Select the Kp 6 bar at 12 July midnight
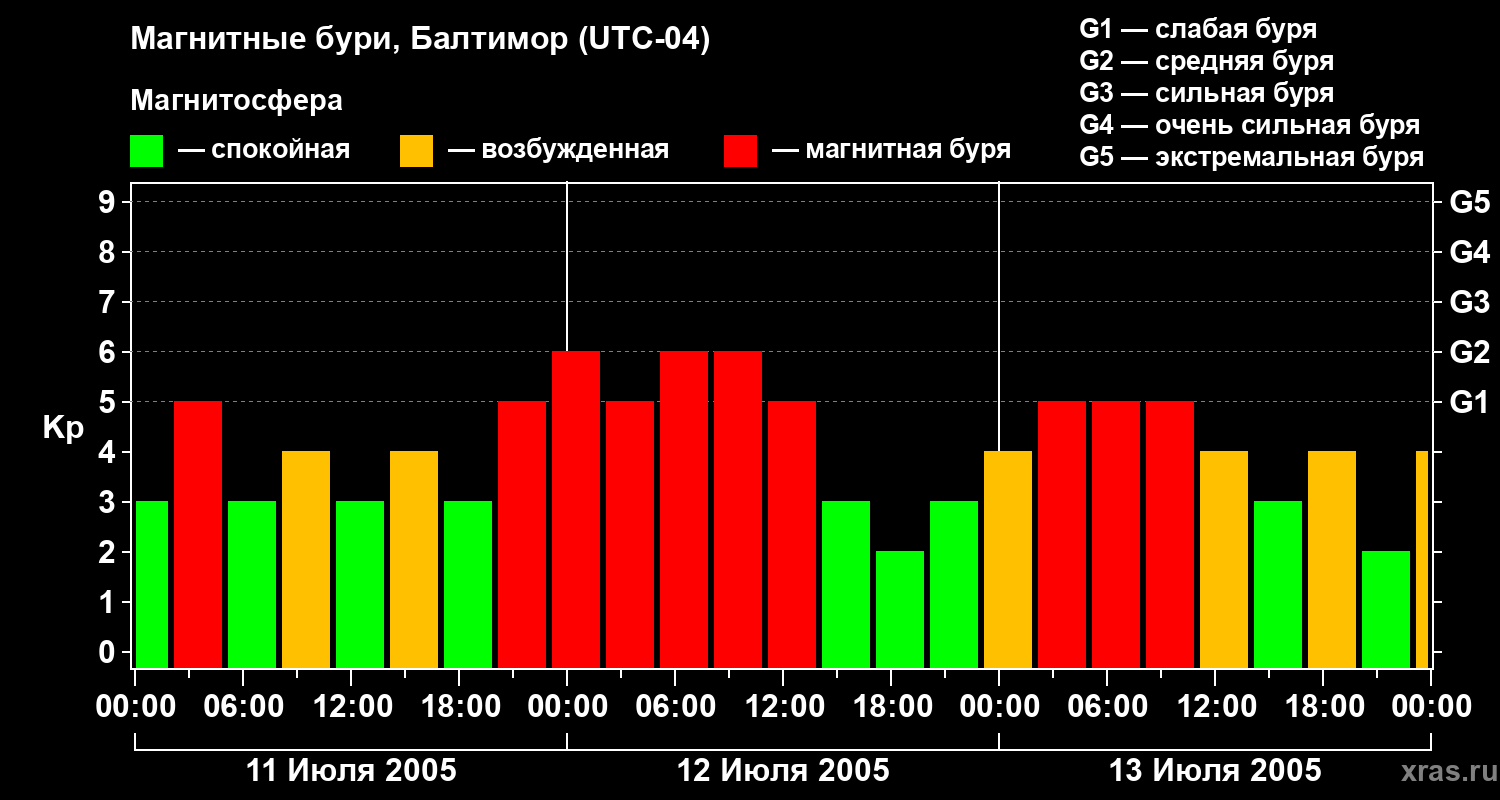The image size is (1500, 800). pyautogui.click(x=576, y=510)
